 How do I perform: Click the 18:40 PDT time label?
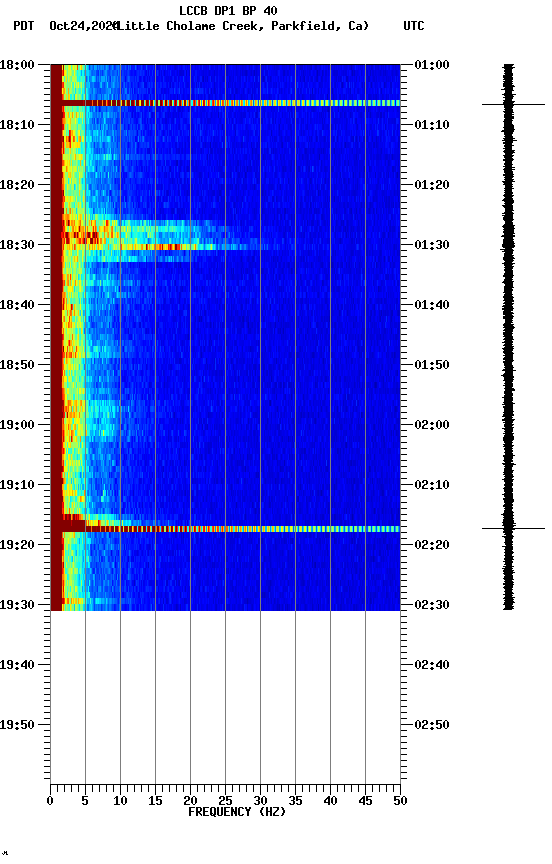point(17,305)
